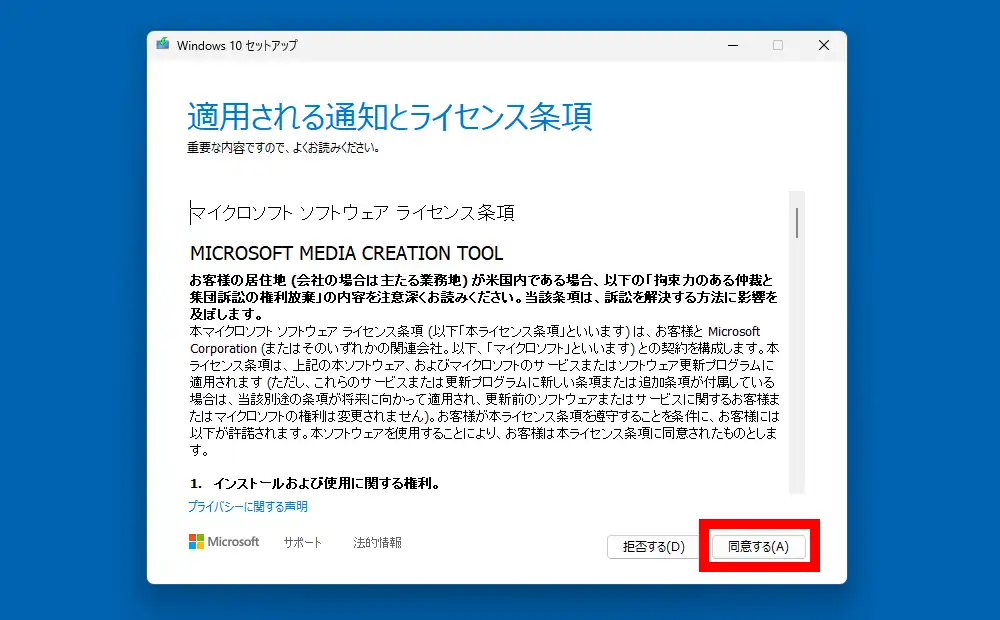Open the プライバシーに関する声明 link

(x=247, y=506)
